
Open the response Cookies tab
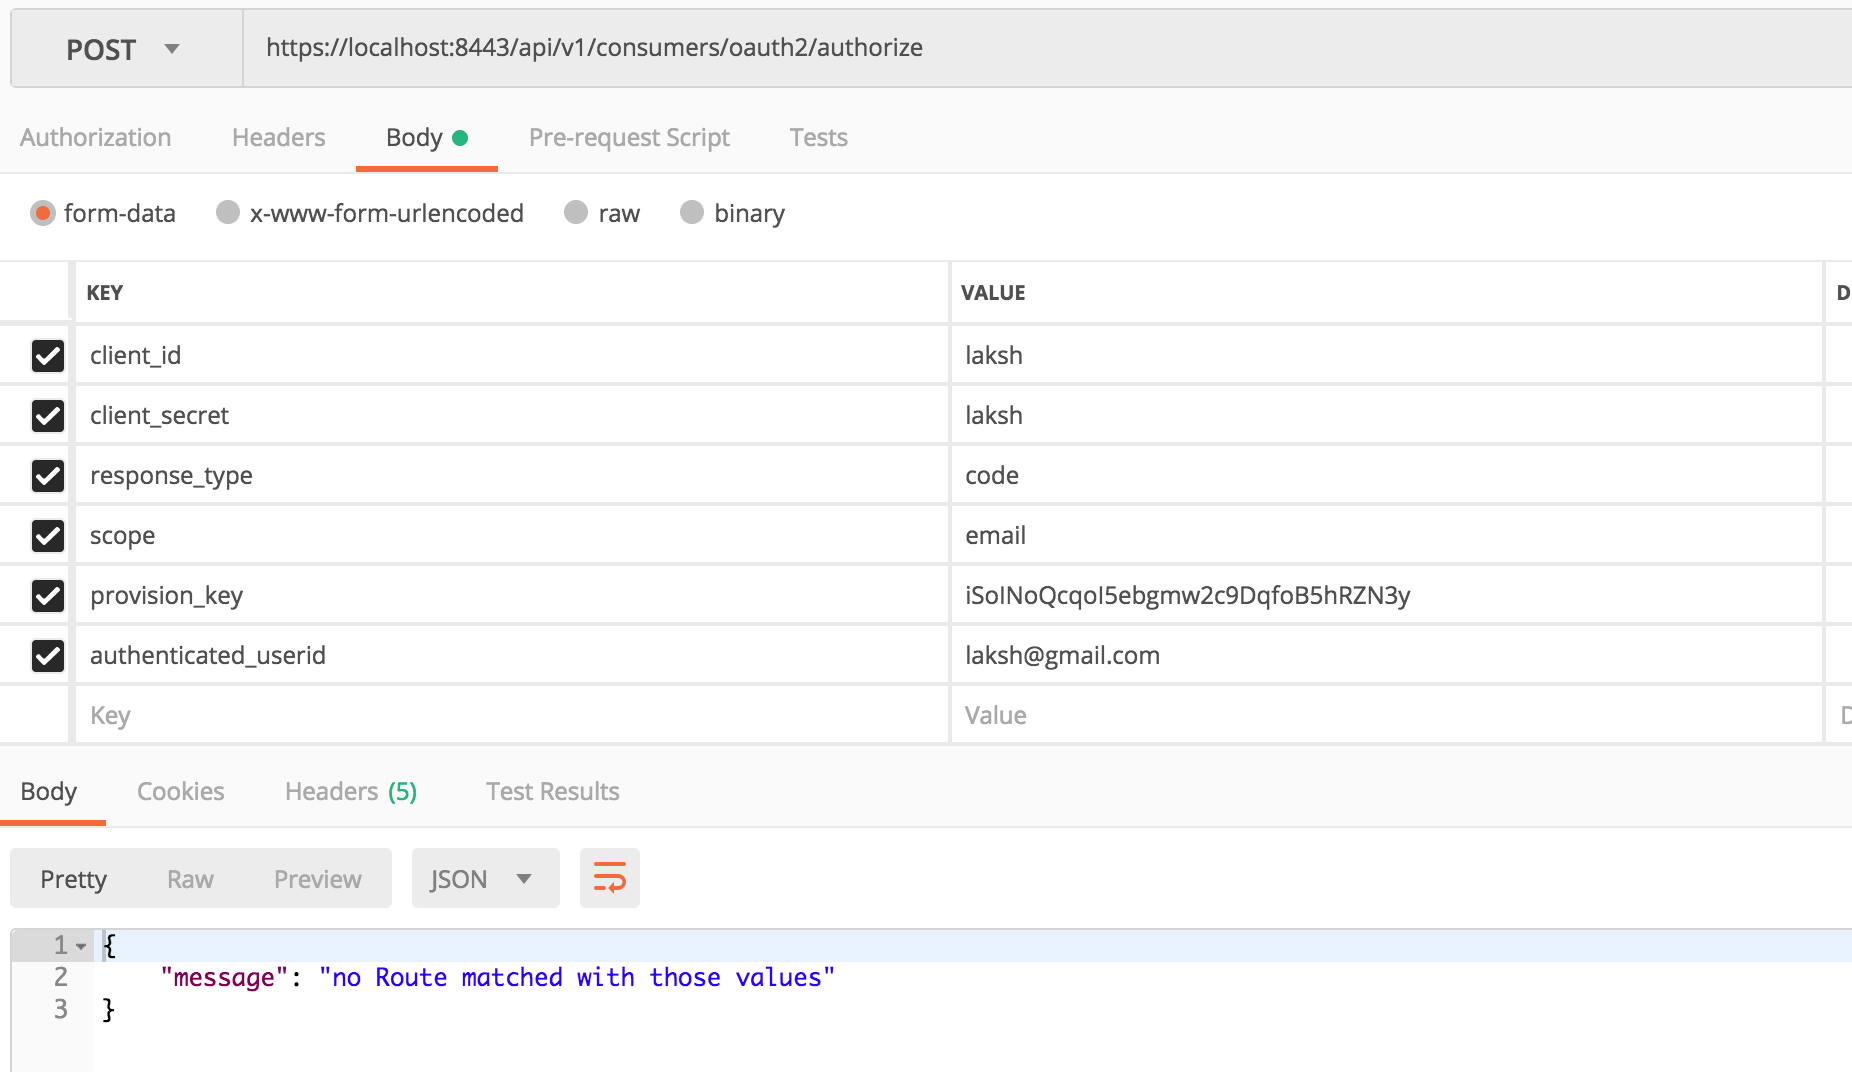[181, 791]
